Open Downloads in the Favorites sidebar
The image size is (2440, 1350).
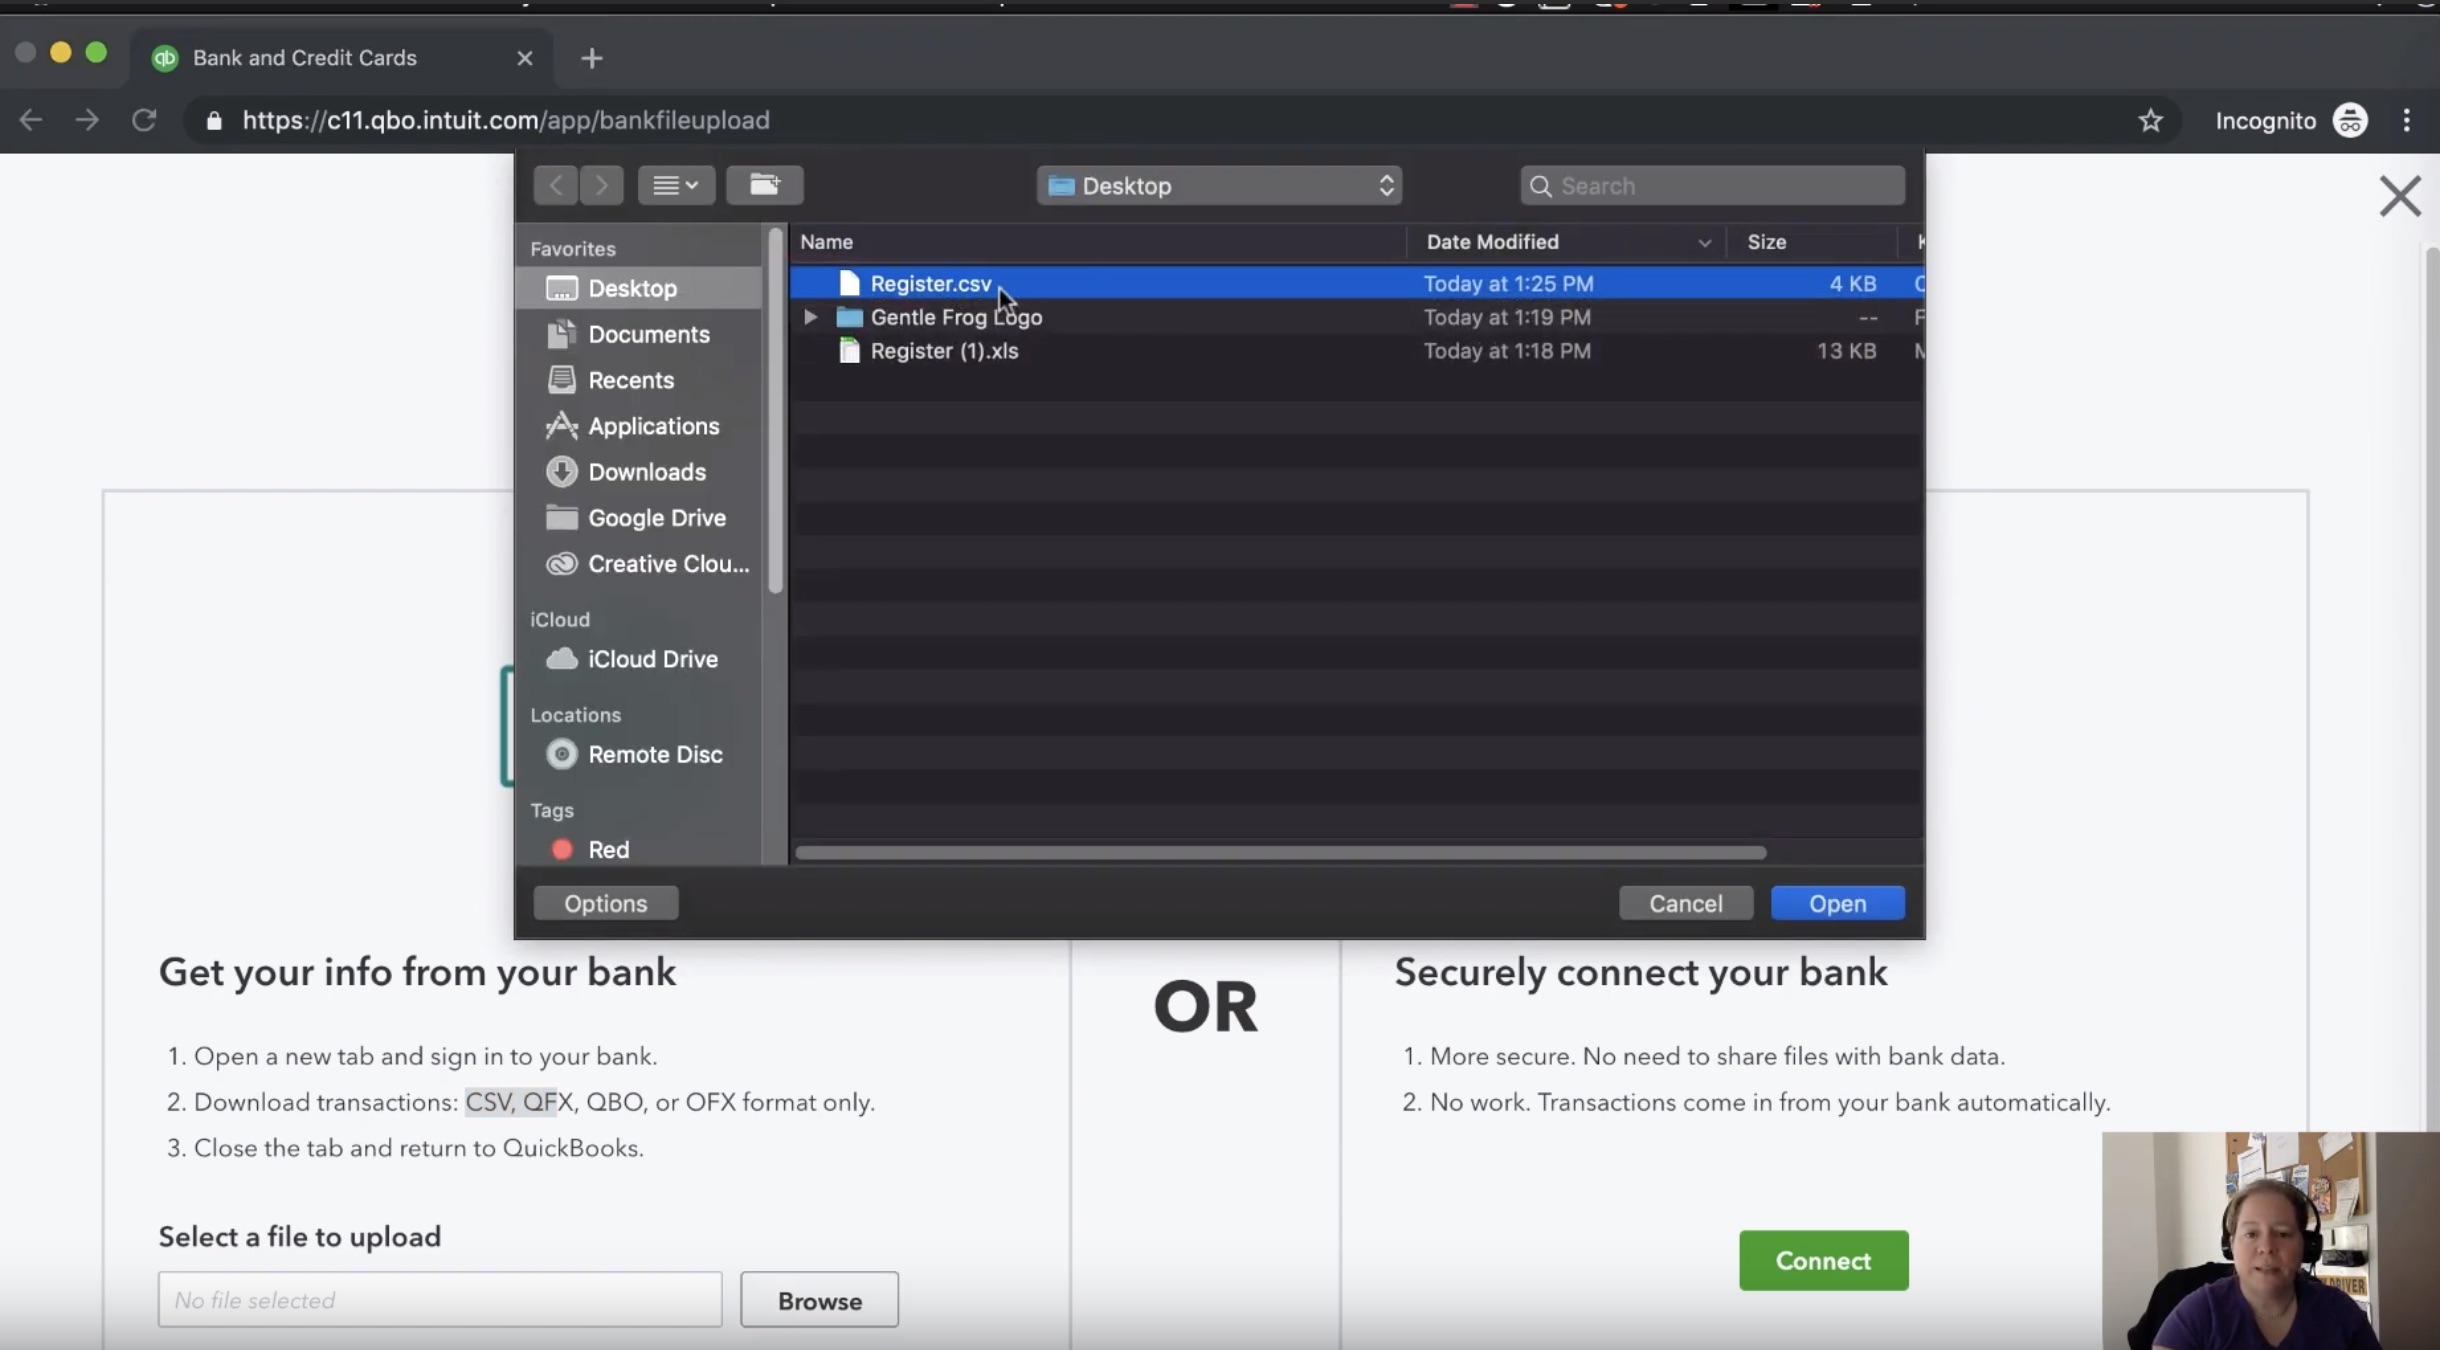tap(646, 472)
